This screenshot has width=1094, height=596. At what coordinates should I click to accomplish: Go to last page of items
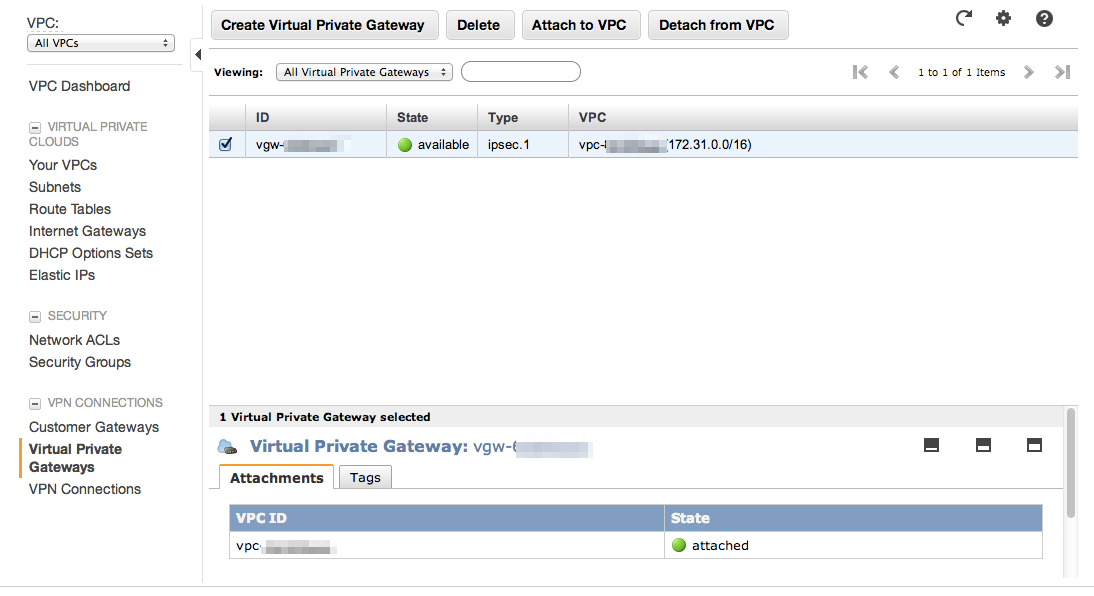coord(1062,72)
